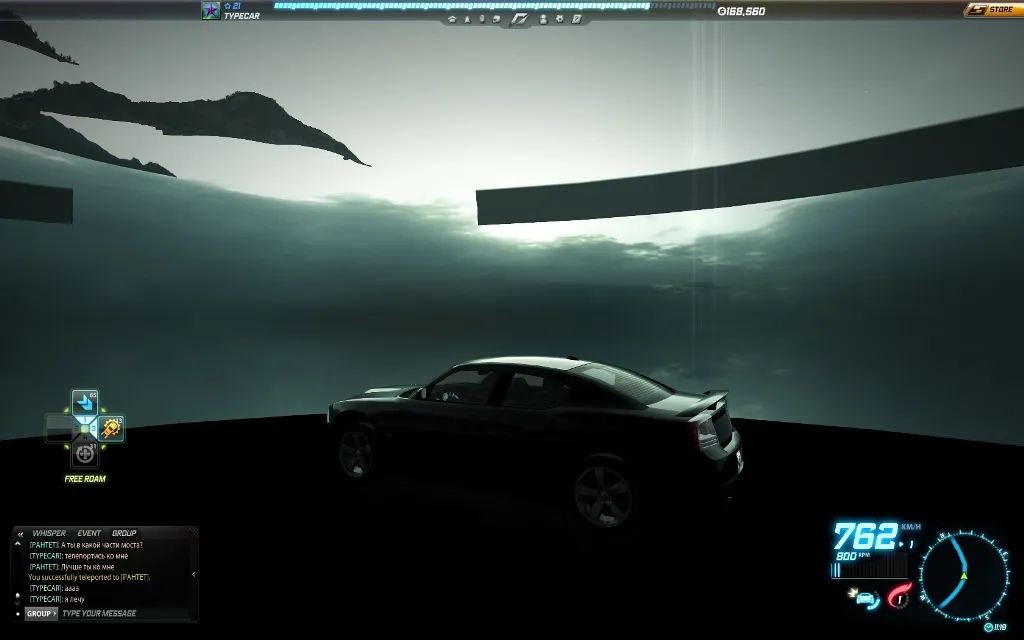The width and height of the screenshot is (1024, 640).
Task: Click the icon just left of the NFS logo
Action: (497, 20)
